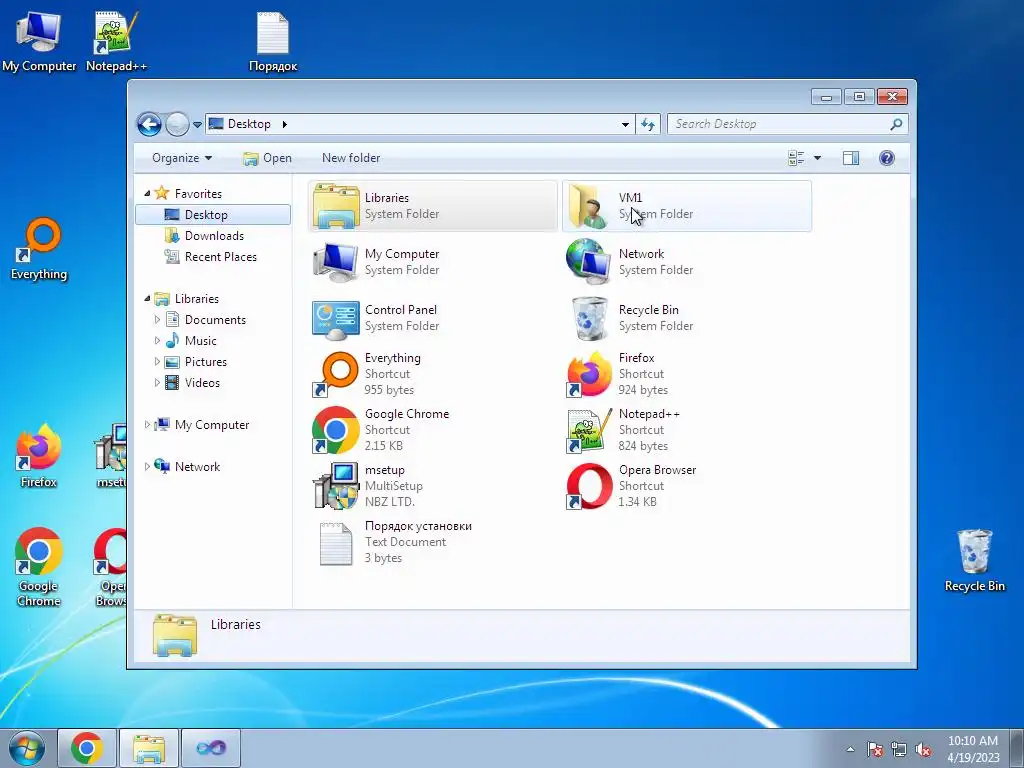Click the Refresh button beside address bar

pos(648,124)
